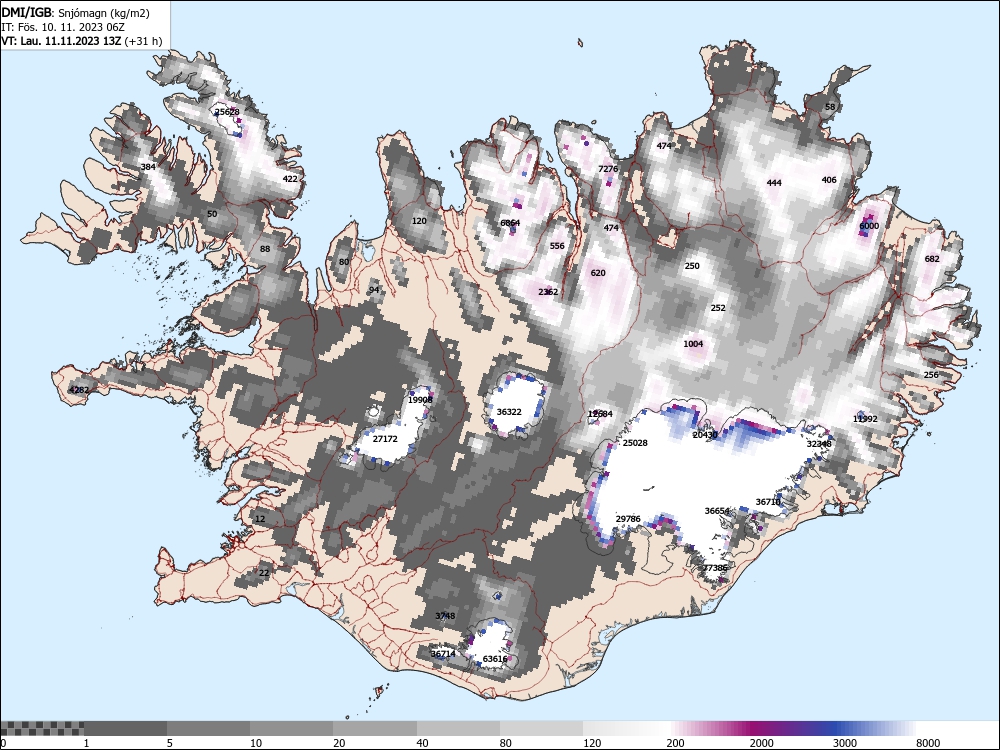This screenshot has height=750, width=1000.
Task: Select the snow value 12584
Action: tap(600, 414)
